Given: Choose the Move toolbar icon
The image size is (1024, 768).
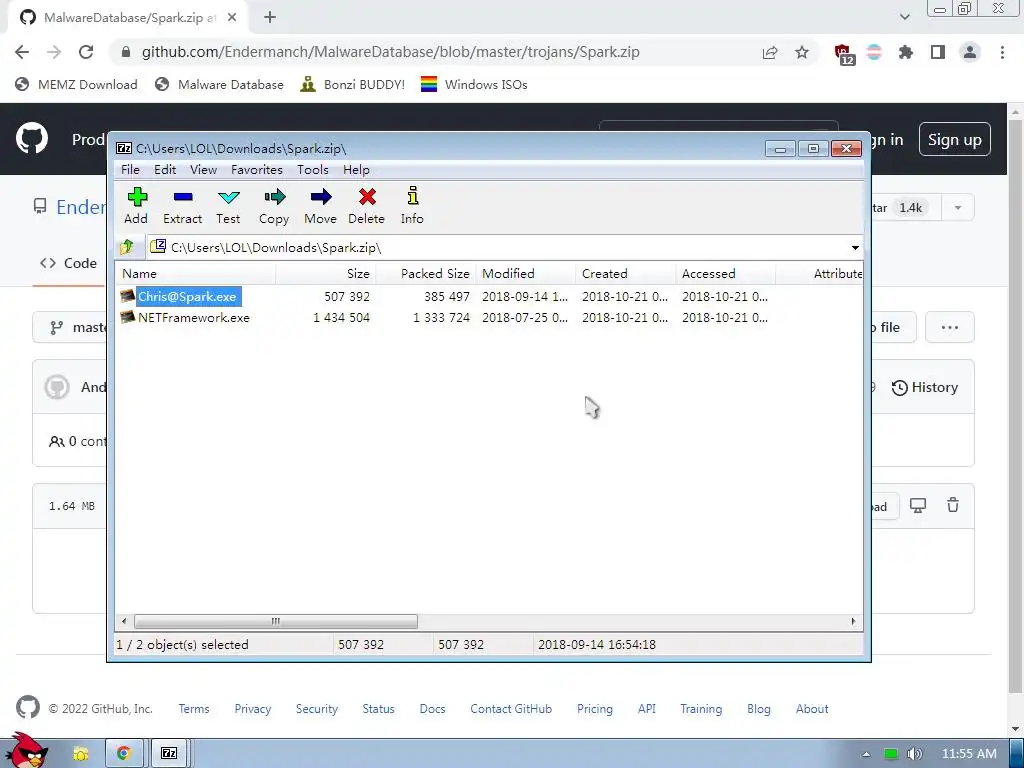Looking at the screenshot, I should tap(320, 206).
